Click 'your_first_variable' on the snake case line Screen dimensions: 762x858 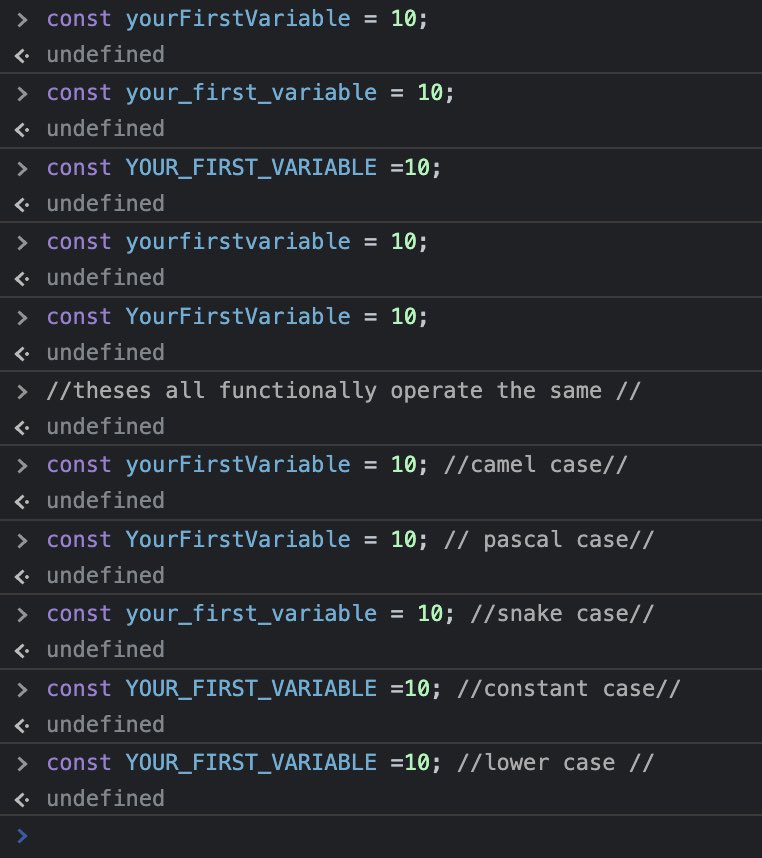click(x=251, y=614)
